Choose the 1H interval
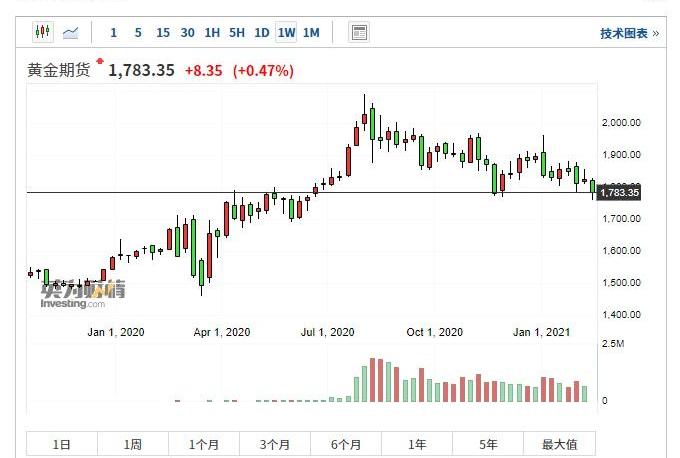This screenshot has height=458, width=680. (212, 33)
